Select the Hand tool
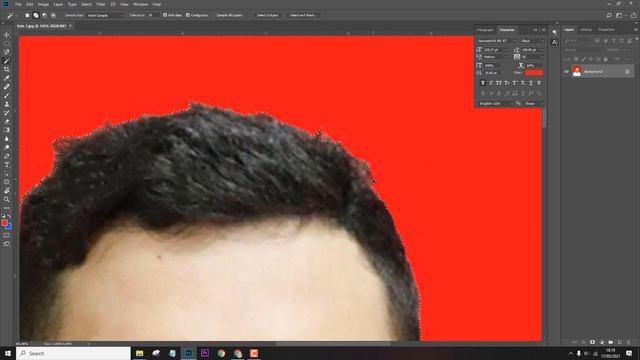This screenshot has width=640, height=360. (x=7, y=191)
